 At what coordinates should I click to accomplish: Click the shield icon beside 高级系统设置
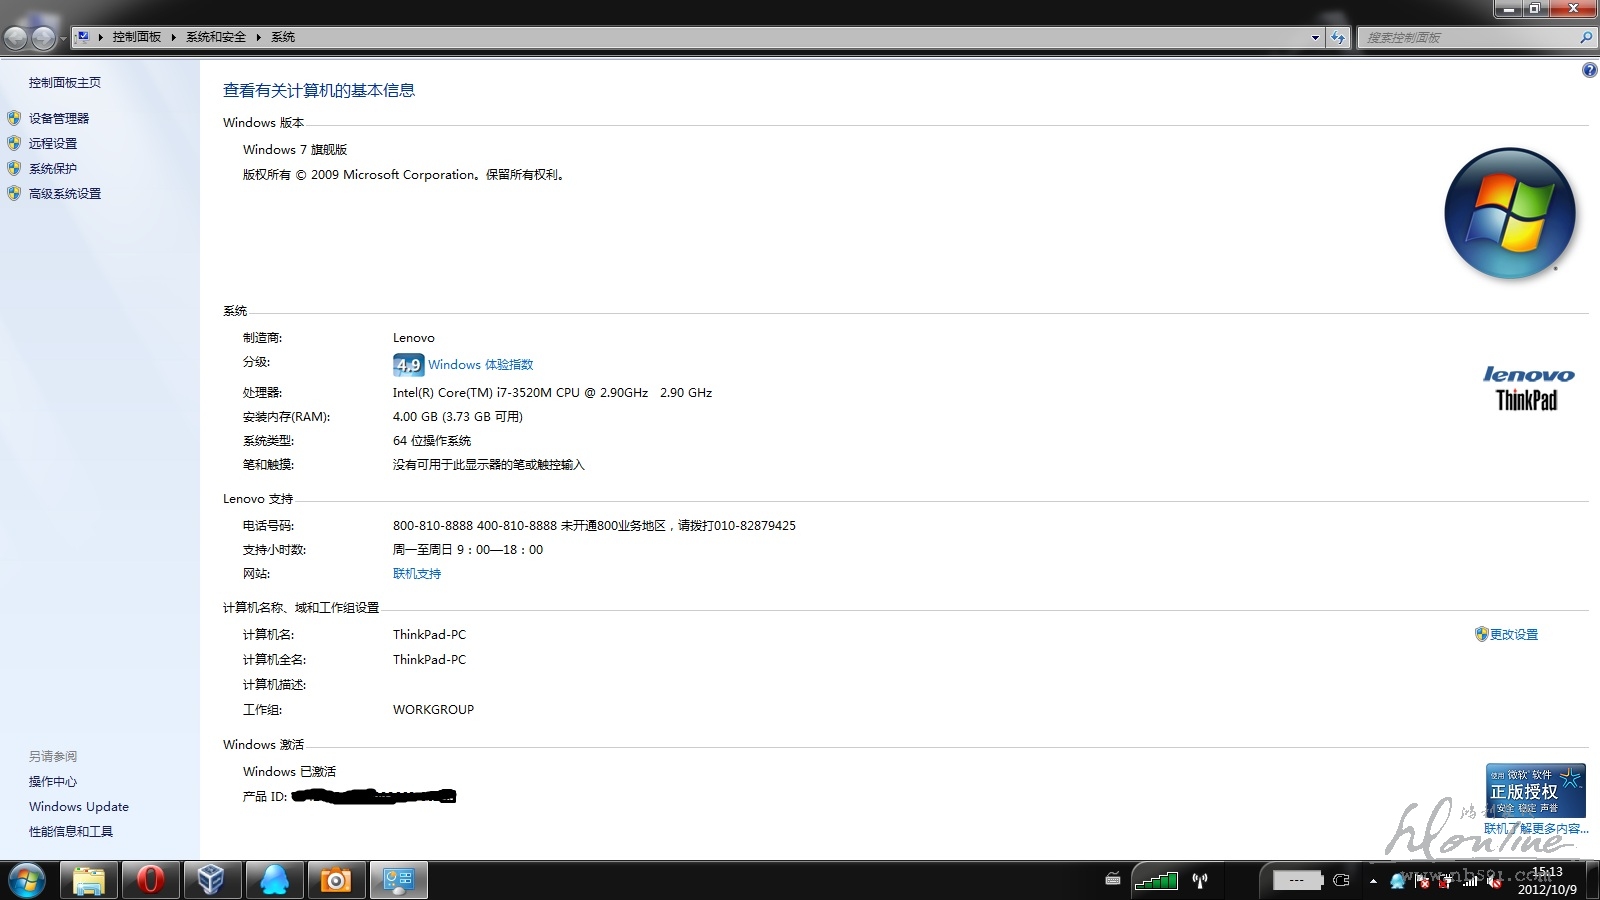tap(14, 193)
